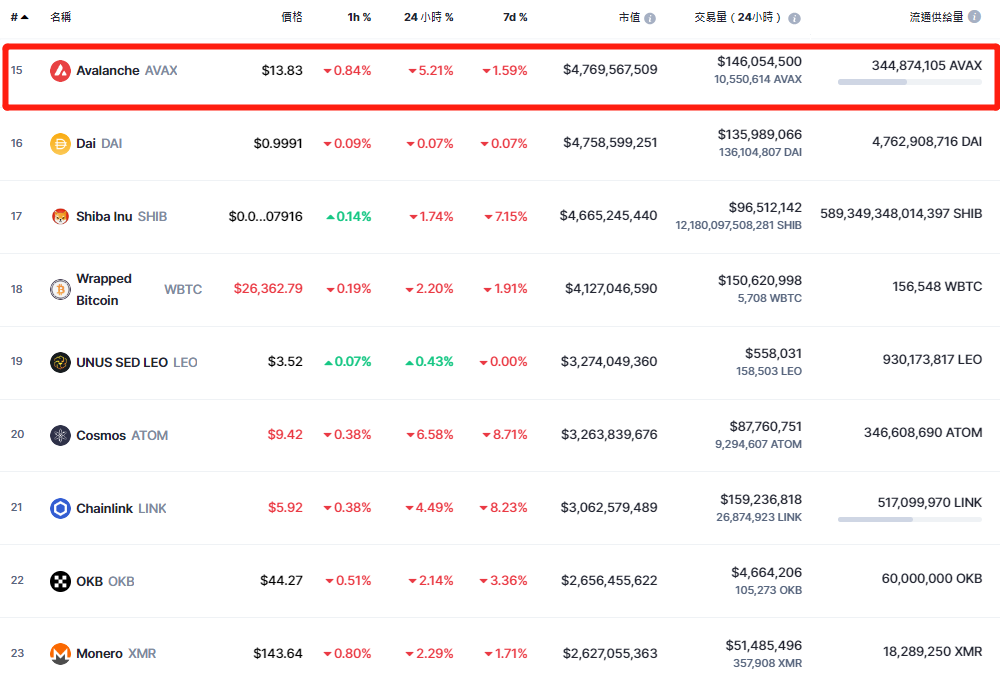
Task: Click Avalanche circulating supply progress bar
Action: point(909,82)
